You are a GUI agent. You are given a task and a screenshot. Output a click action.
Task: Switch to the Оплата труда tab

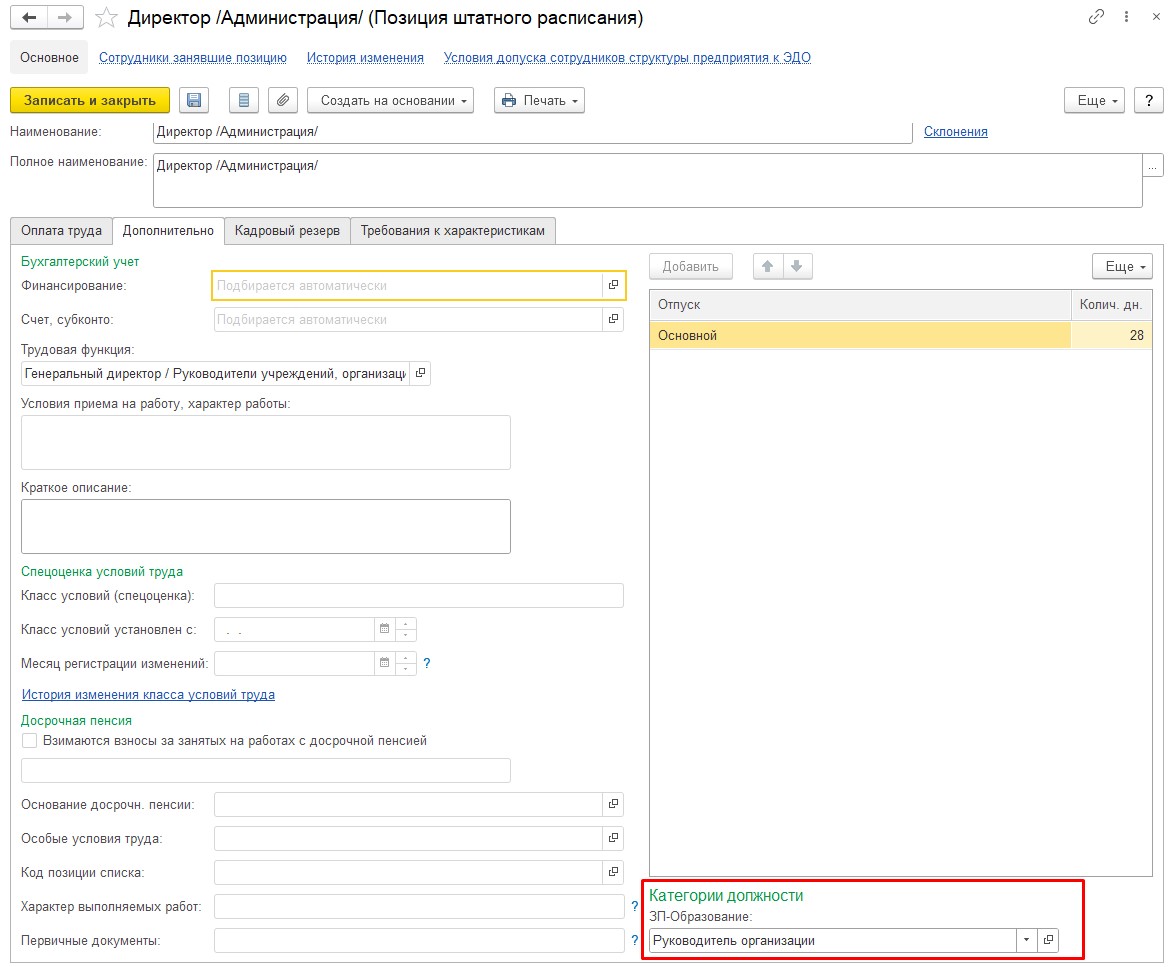click(61, 231)
